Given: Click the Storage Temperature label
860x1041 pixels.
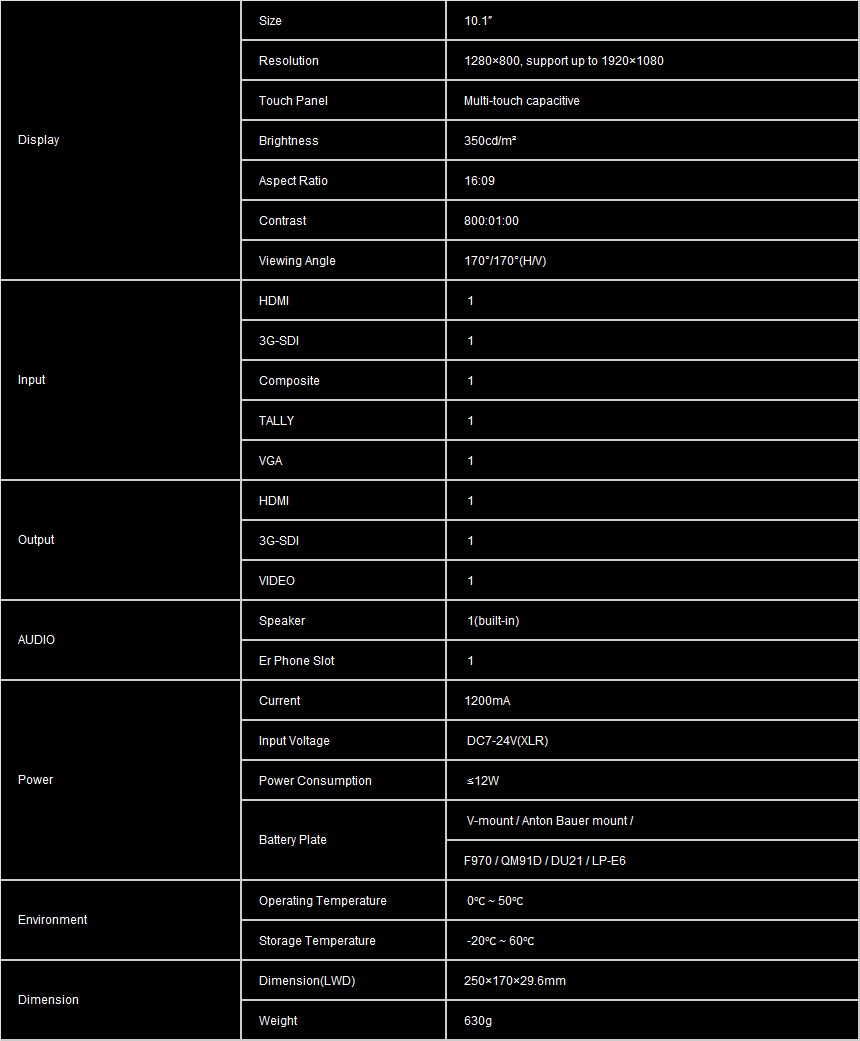Looking at the screenshot, I should click(x=317, y=941).
